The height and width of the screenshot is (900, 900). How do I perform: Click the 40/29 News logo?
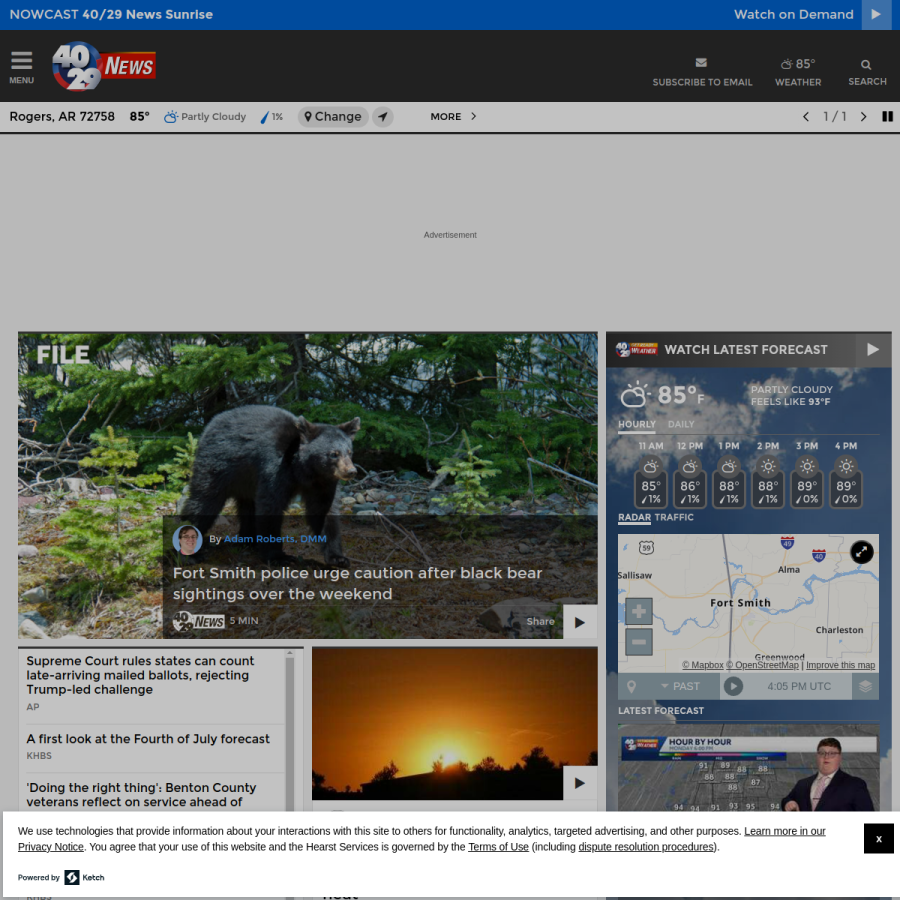point(104,66)
